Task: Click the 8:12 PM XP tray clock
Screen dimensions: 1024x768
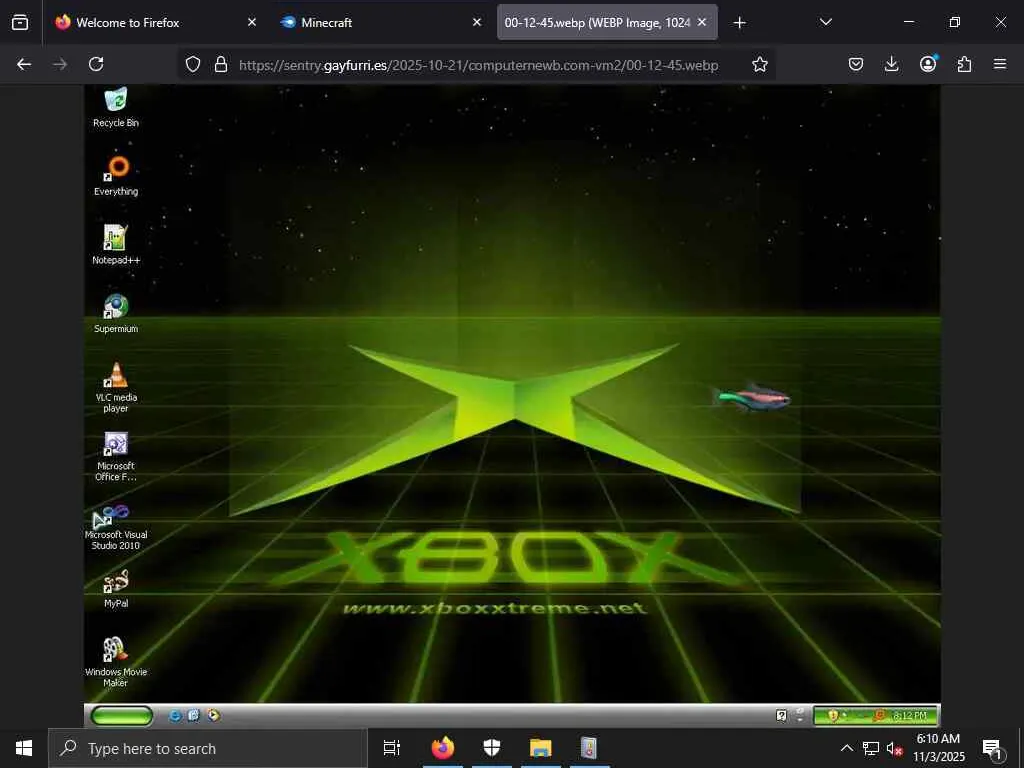Action: point(910,716)
